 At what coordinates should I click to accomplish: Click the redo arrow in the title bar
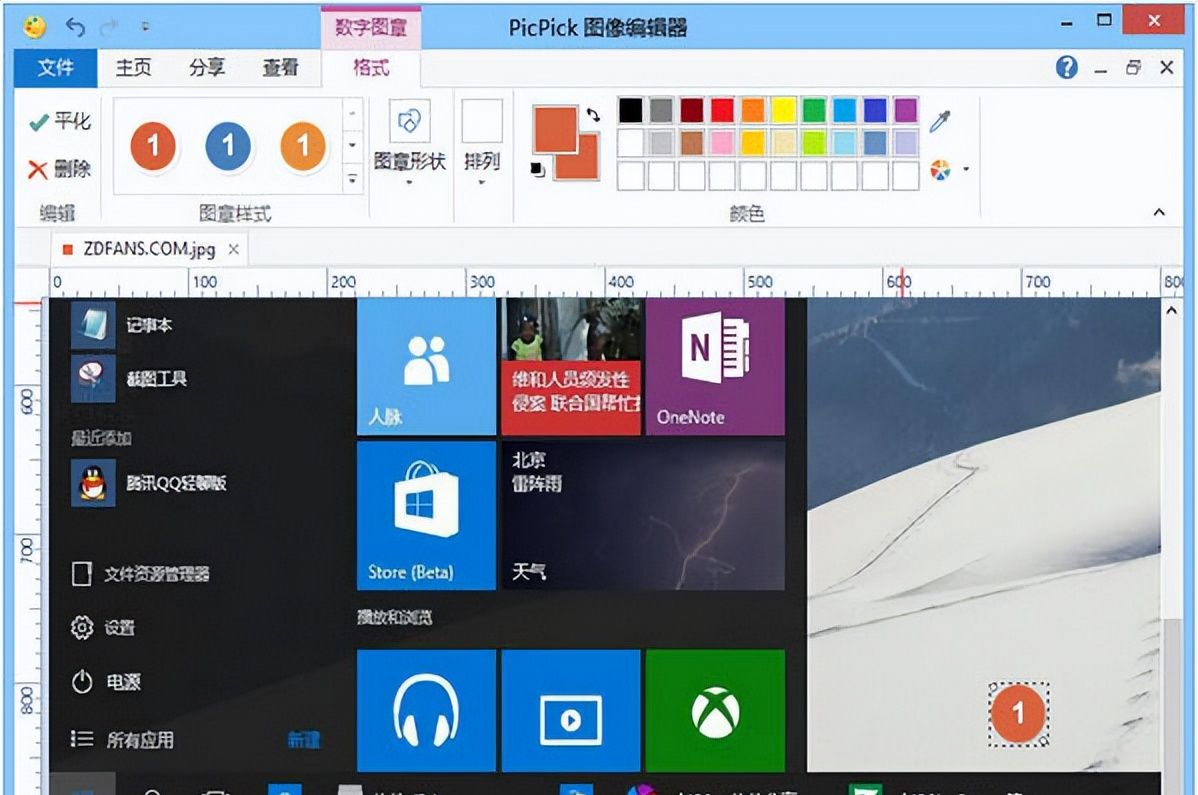(109, 27)
